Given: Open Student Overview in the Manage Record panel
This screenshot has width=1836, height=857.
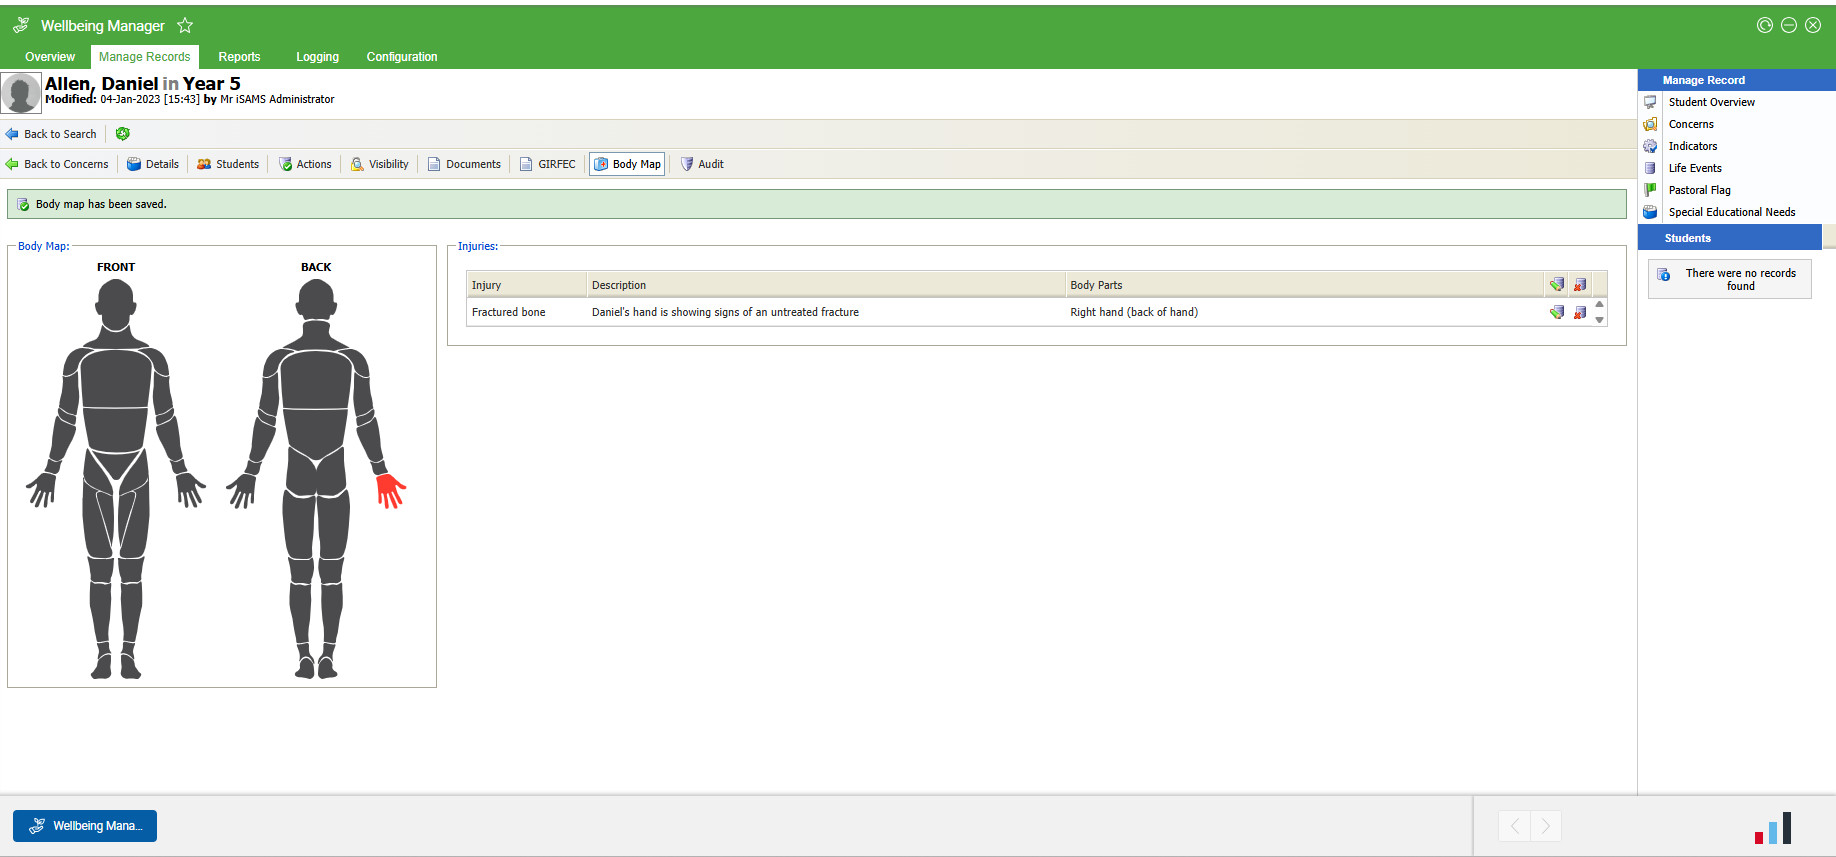Looking at the screenshot, I should [1711, 102].
